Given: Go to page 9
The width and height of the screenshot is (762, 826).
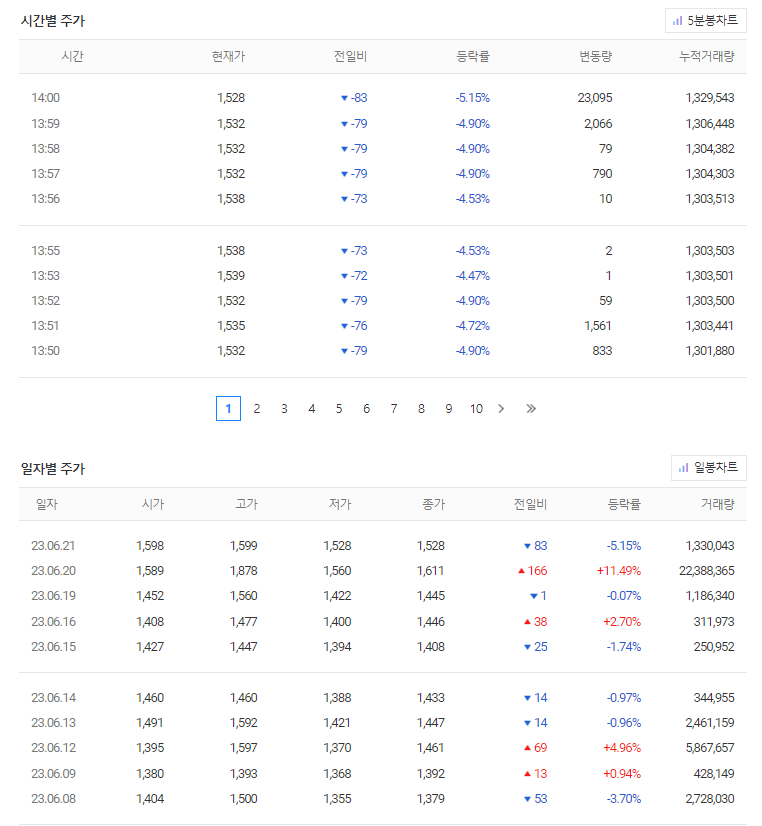Looking at the screenshot, I should (x=449, y=409).
